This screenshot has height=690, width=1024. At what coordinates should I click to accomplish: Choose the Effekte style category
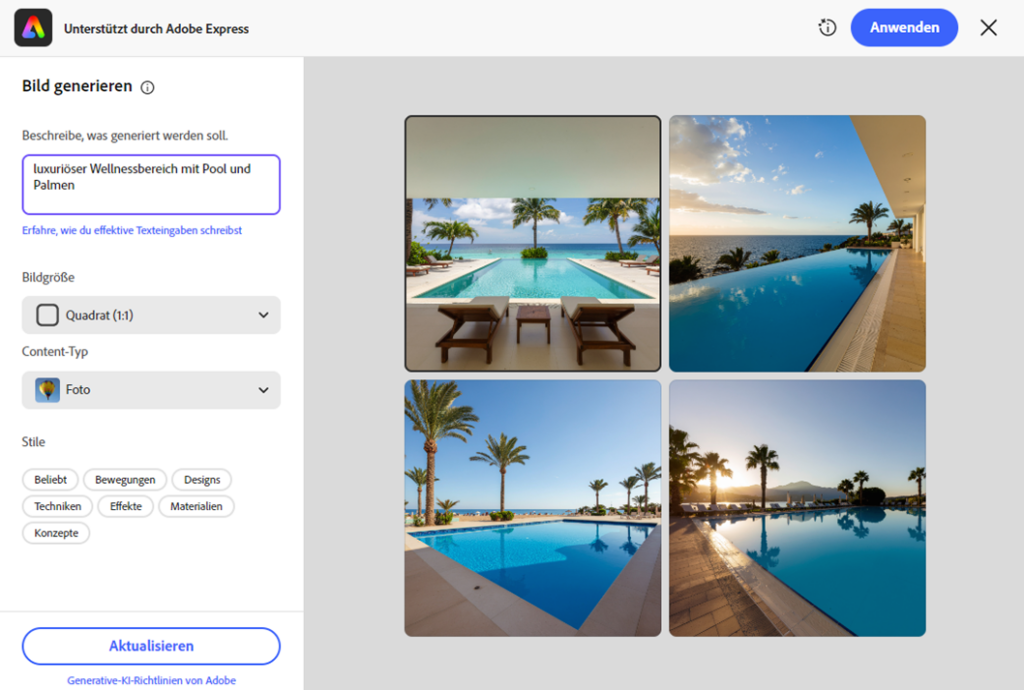(126, 506)
